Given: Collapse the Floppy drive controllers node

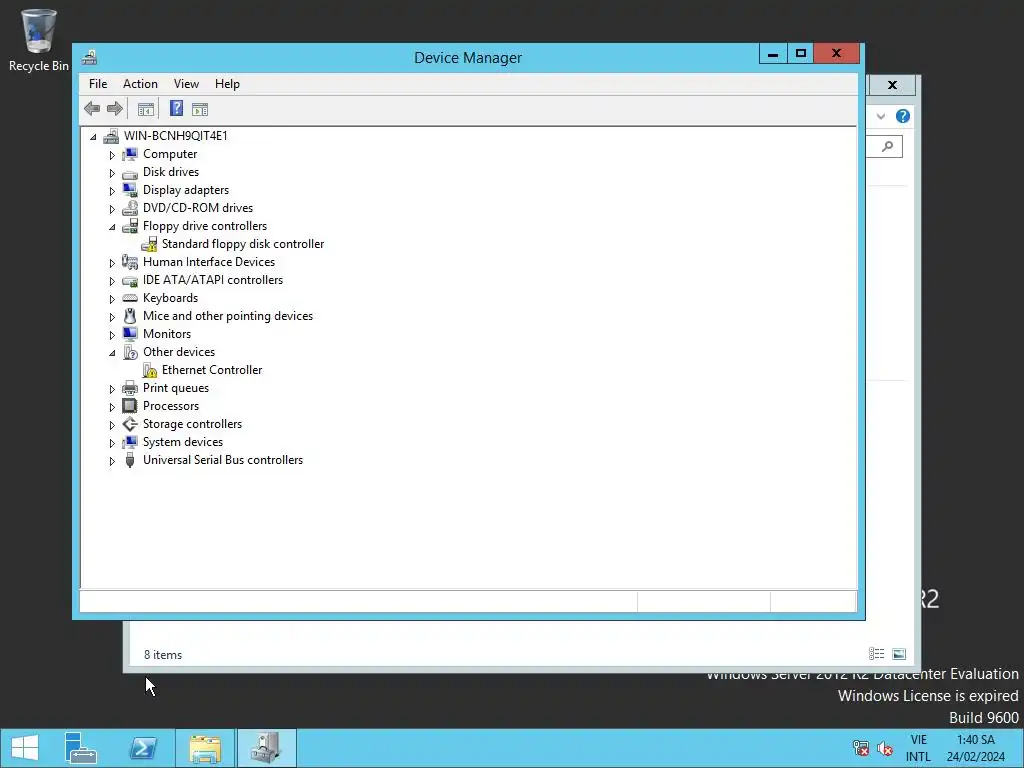Looking at the screenshot, I should click(x=112, y=227).
